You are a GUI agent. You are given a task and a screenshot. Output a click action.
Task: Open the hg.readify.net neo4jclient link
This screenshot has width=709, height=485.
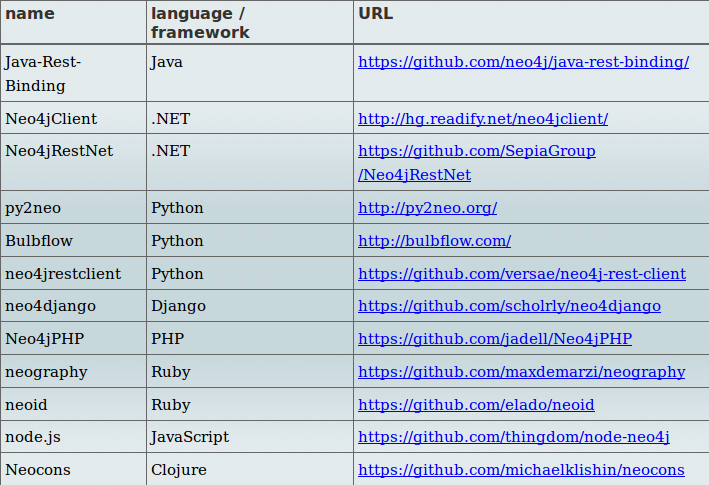[483, 119]
